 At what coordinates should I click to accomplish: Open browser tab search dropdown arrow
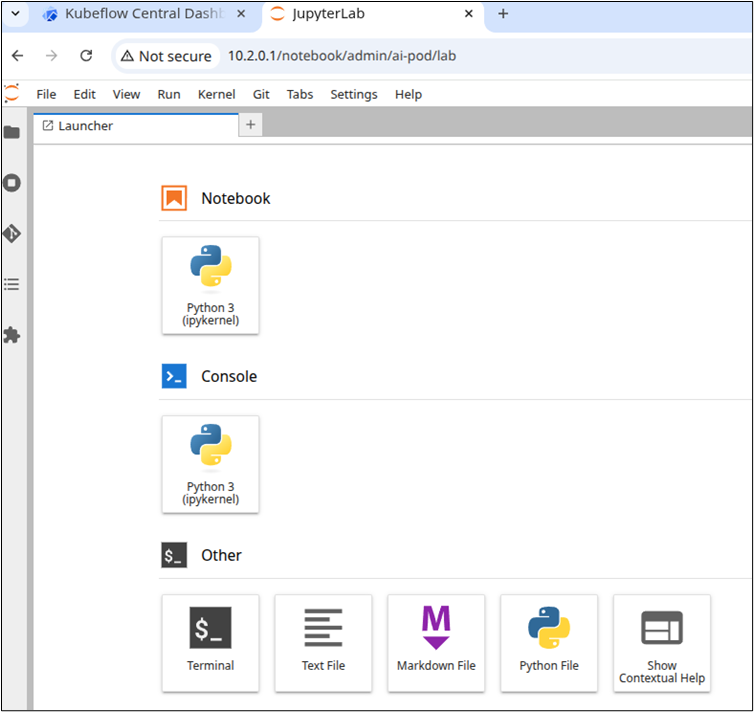15,13
